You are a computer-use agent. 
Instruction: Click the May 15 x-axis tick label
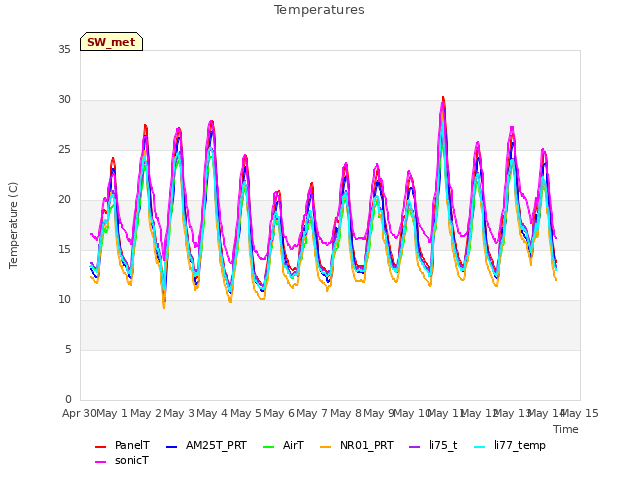(x=580, y=413)
